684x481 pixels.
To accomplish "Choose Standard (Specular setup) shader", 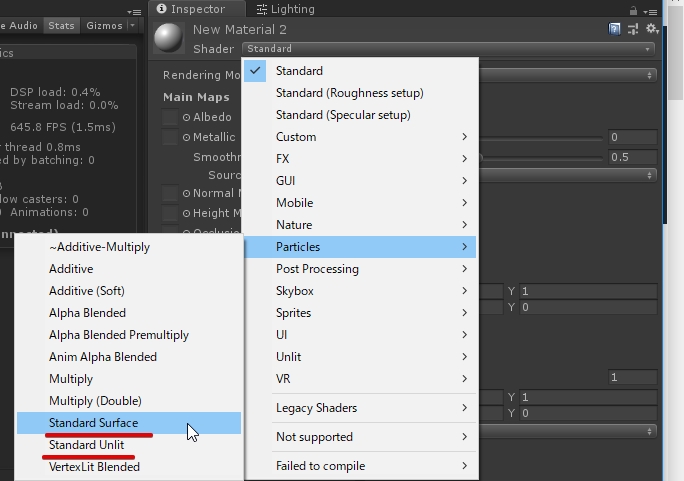I will click(x=360, y=115).
